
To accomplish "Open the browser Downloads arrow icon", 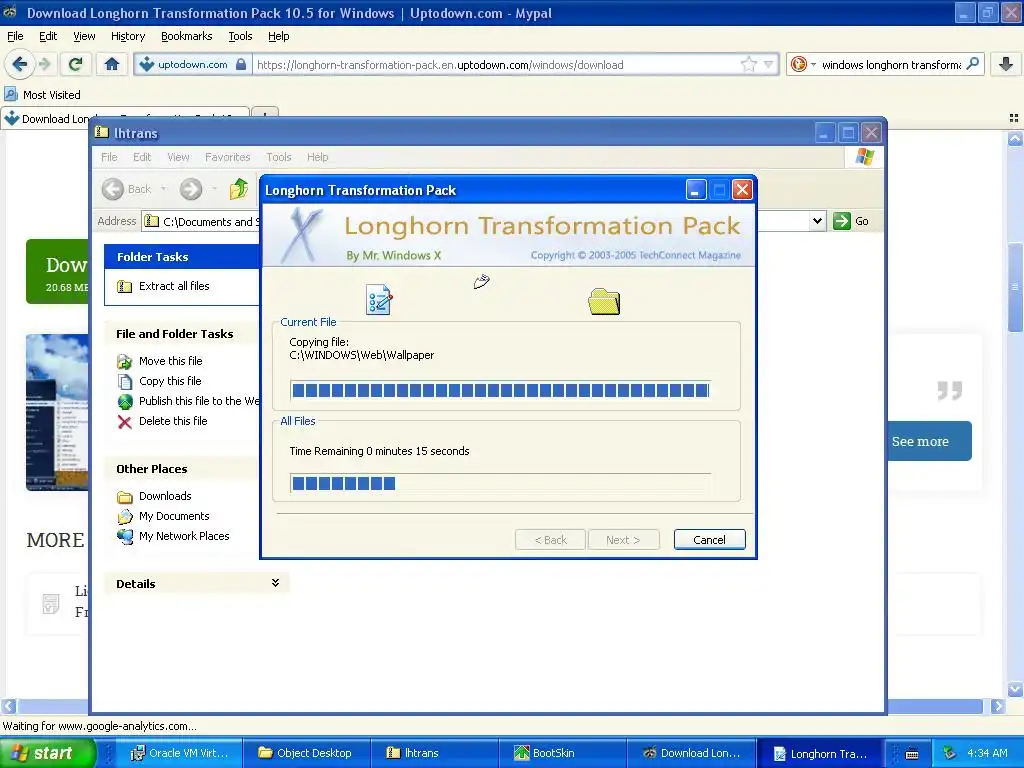I will 1006,64.
